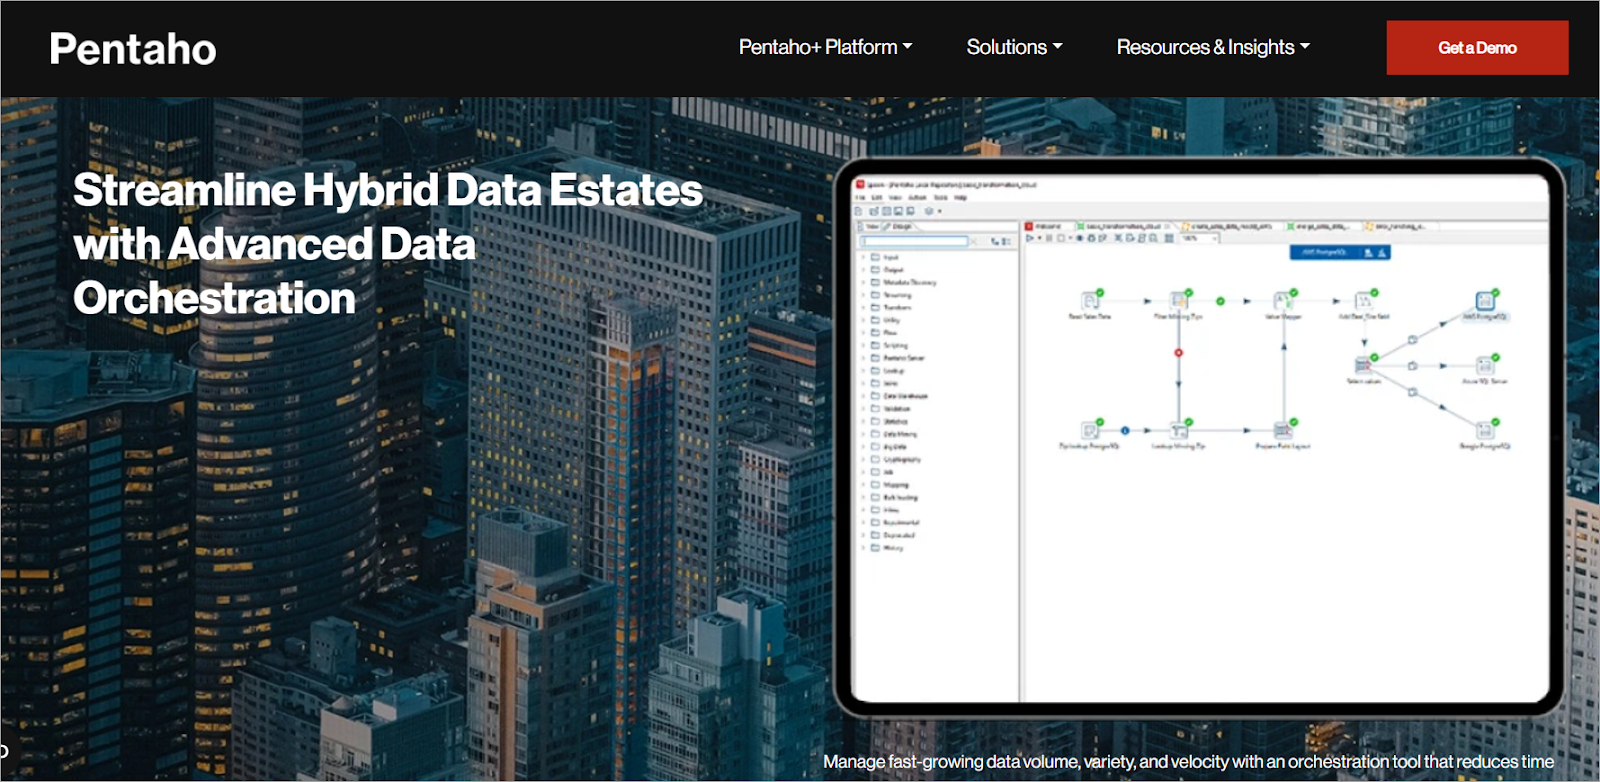Open the File menu in Spoon
This screenshot has width=1600, height=782.
pos(860,198)
